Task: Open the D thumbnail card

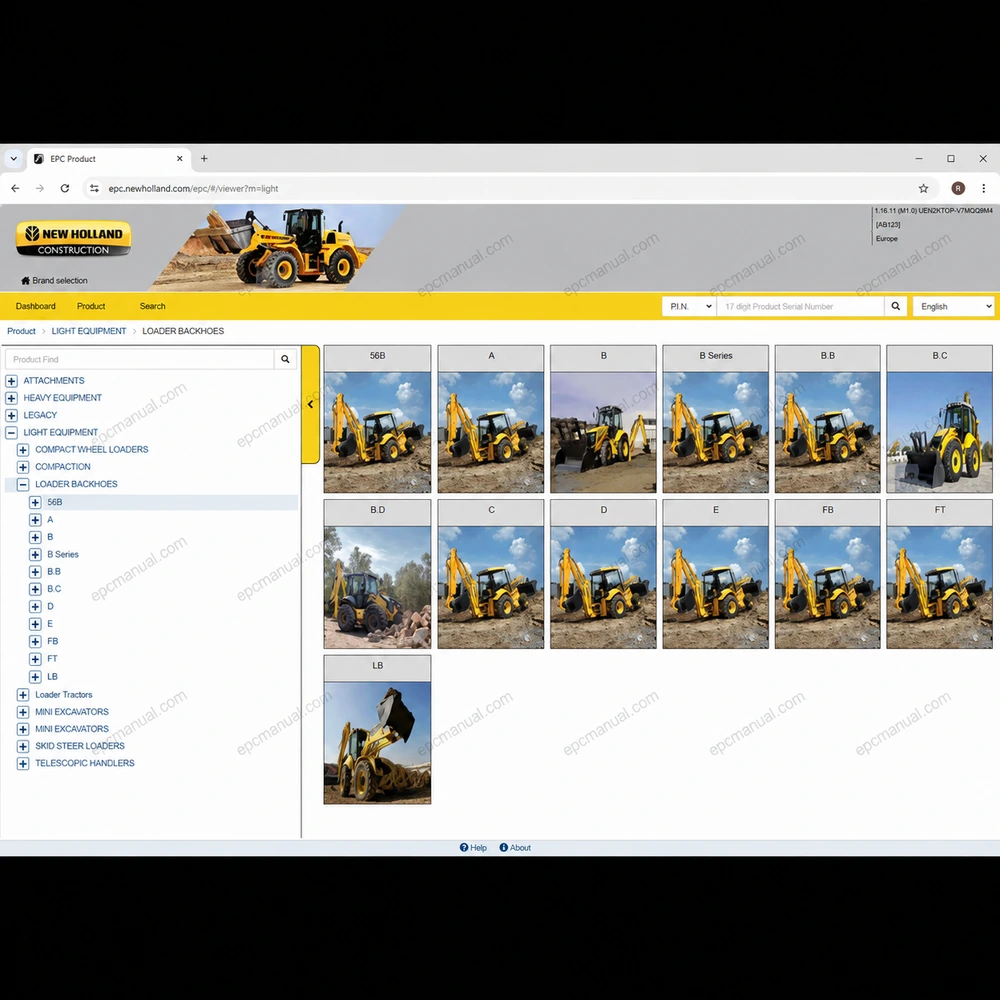Action: coord(603,574)
